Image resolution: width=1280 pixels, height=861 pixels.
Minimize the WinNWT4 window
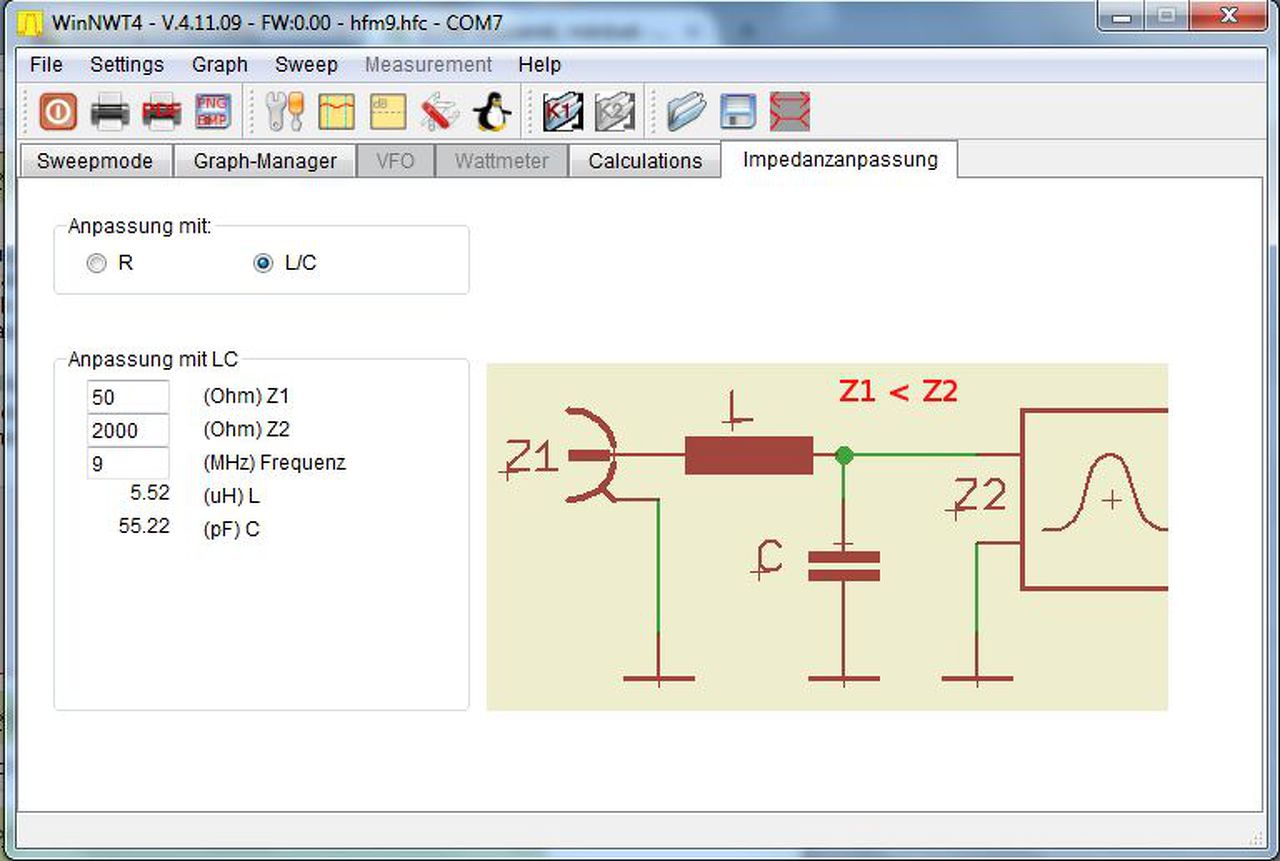coord(1121,17)
